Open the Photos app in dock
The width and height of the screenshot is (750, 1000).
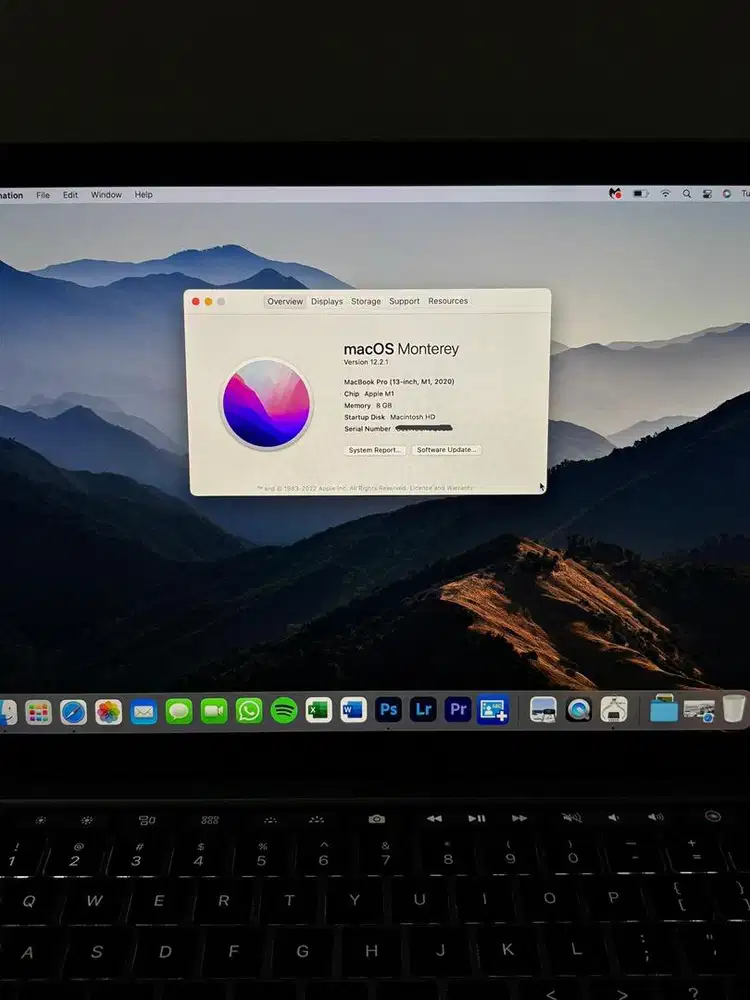pyautogui.click(x=108, y=712)
